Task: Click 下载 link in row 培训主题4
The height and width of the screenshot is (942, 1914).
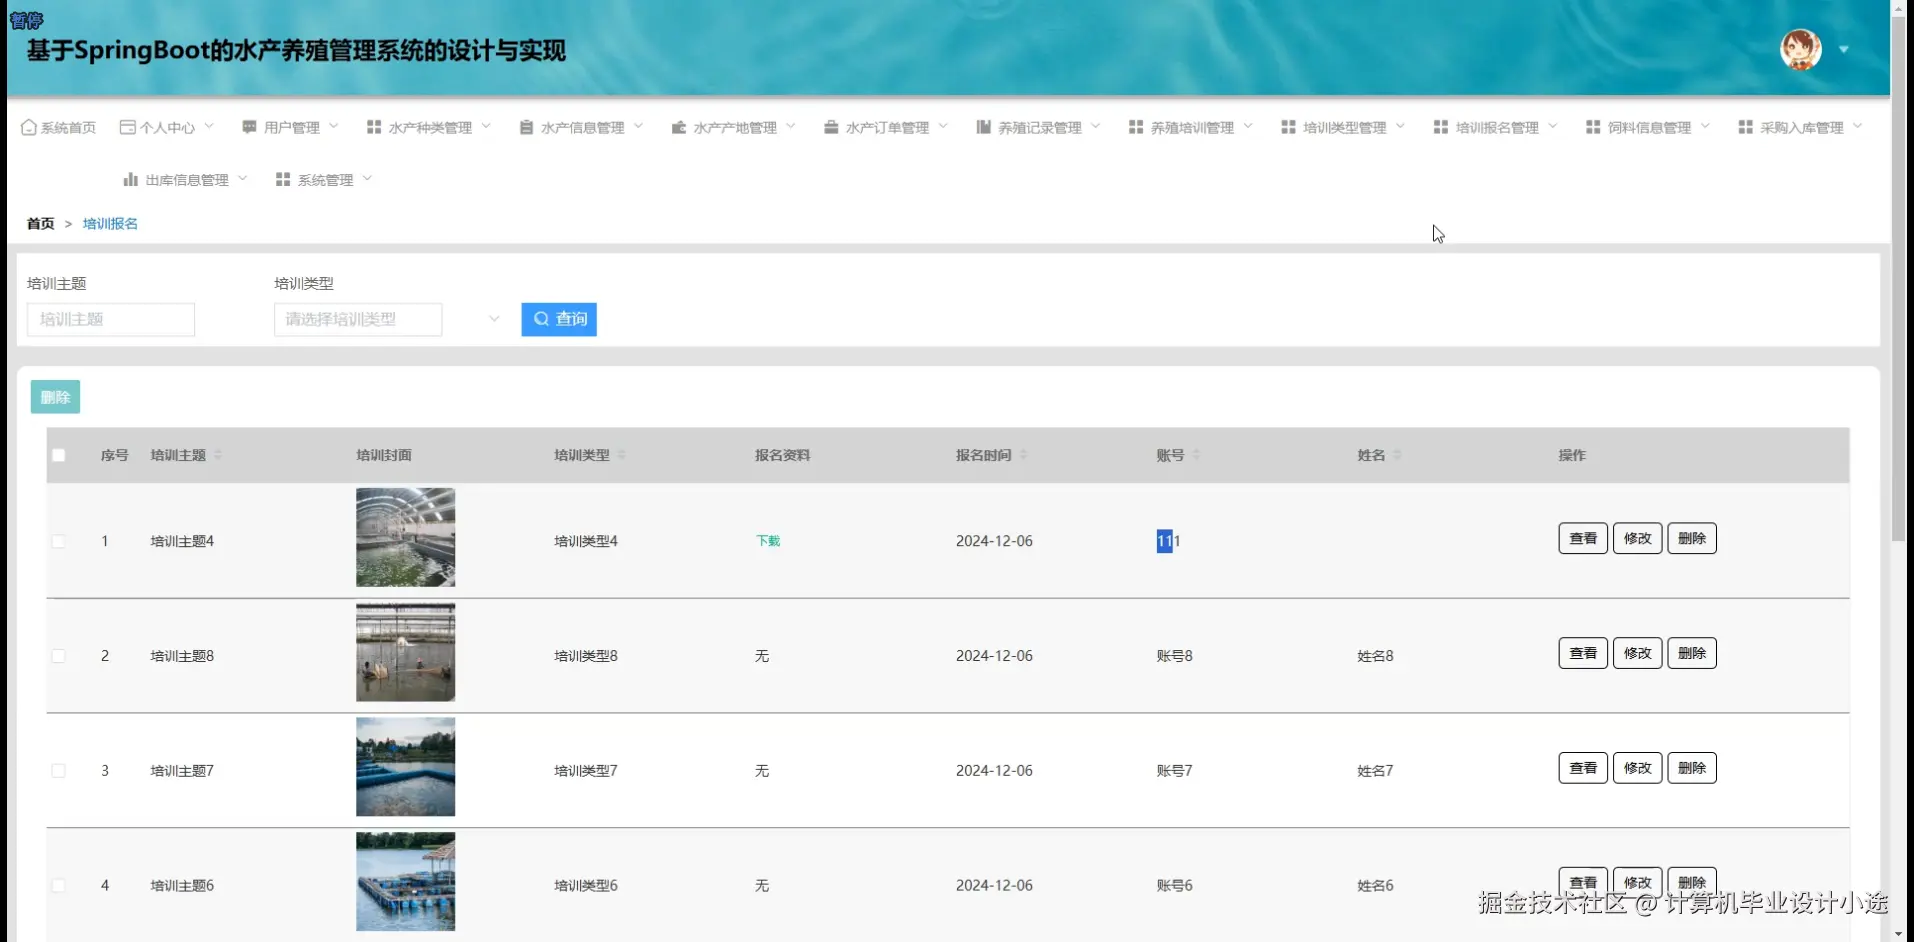Action: 768,541
